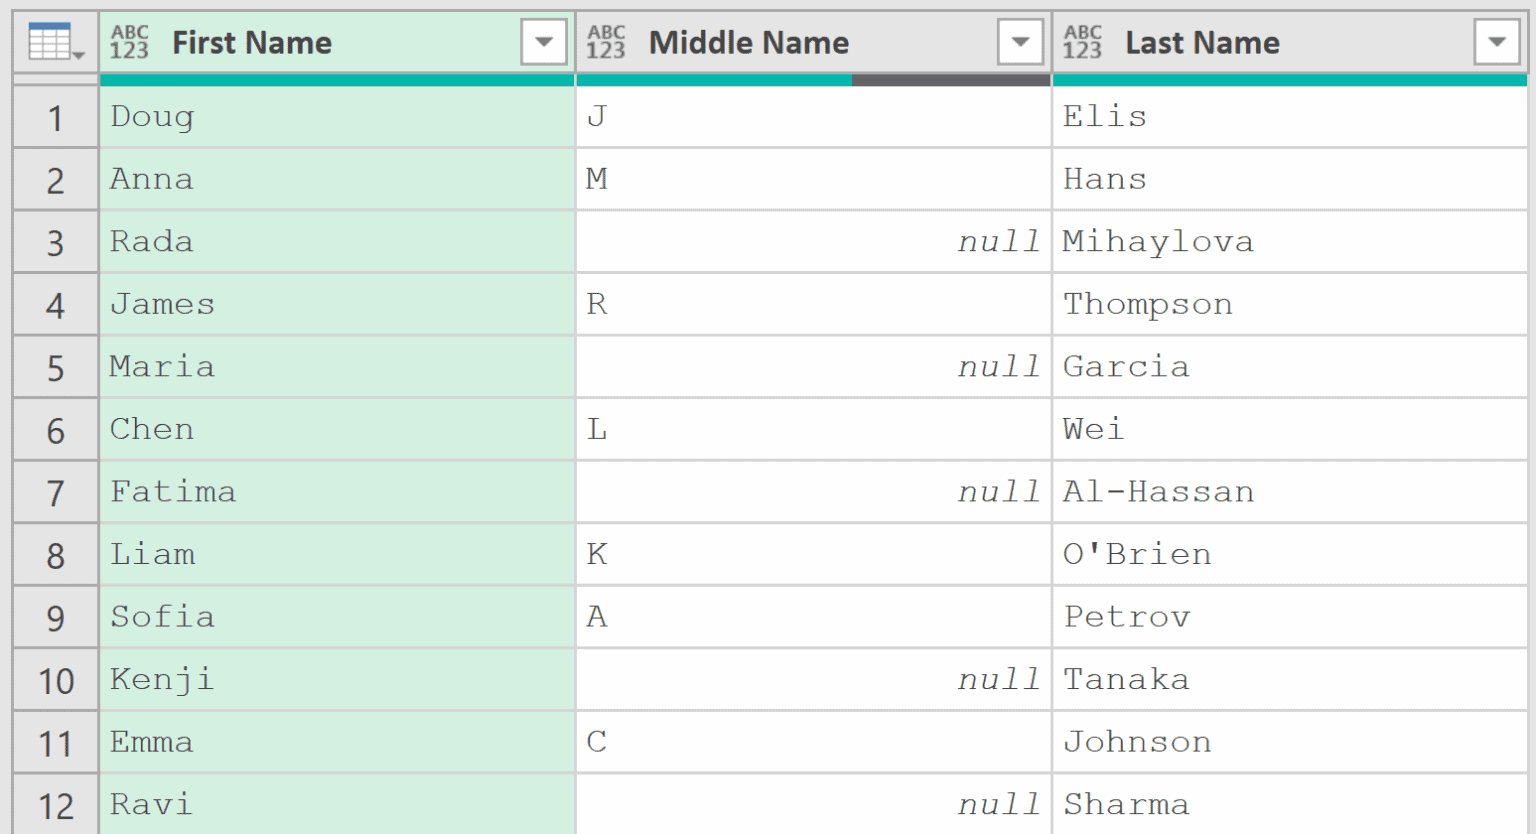Select row number 10
Image resolution: width=1536 pixels, height=834 pixels.
tap(55, 679)
